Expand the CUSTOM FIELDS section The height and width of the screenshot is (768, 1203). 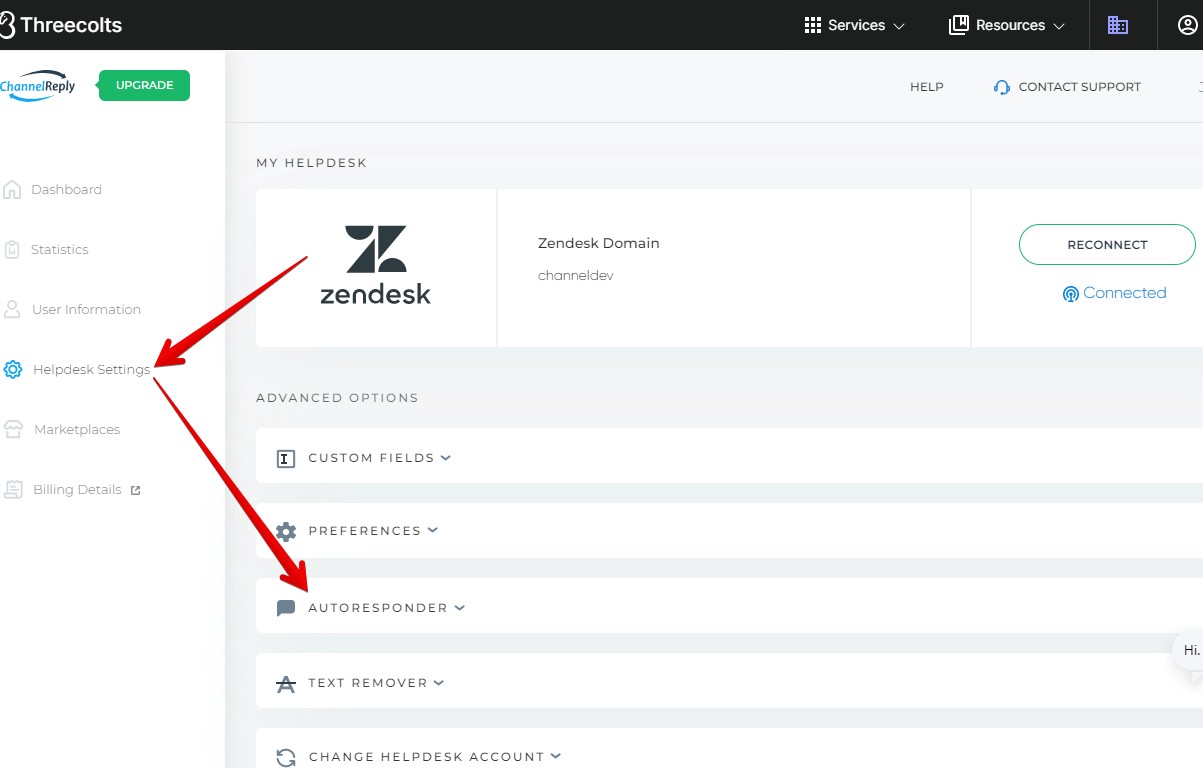[x=371, y=458]
